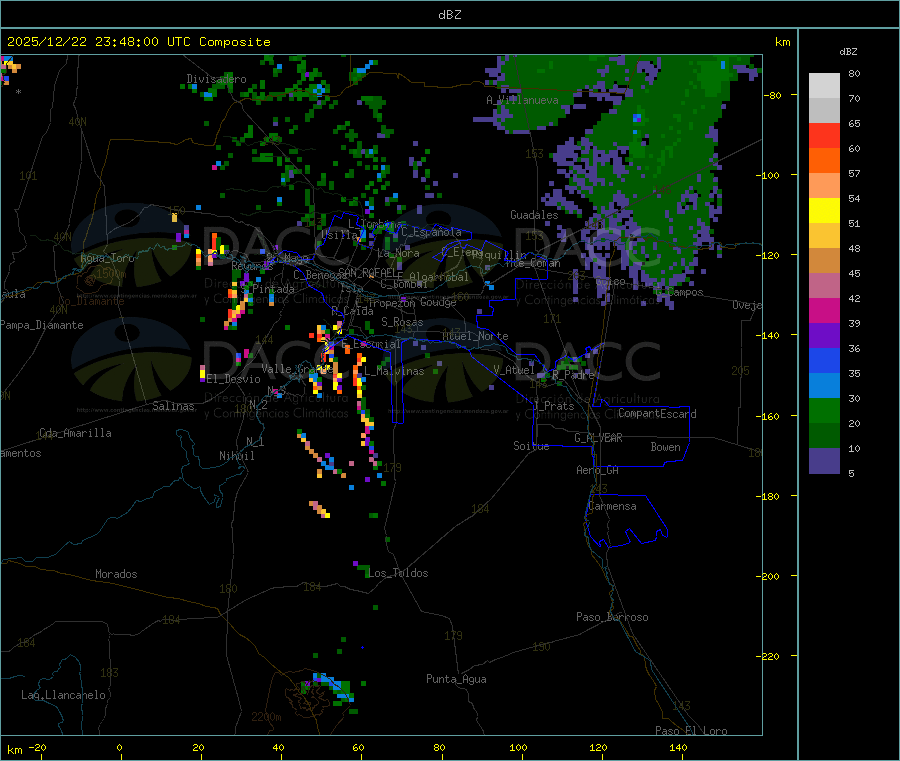Click the light grey 70–80 dBZ legend swatch

coord(824,86)
